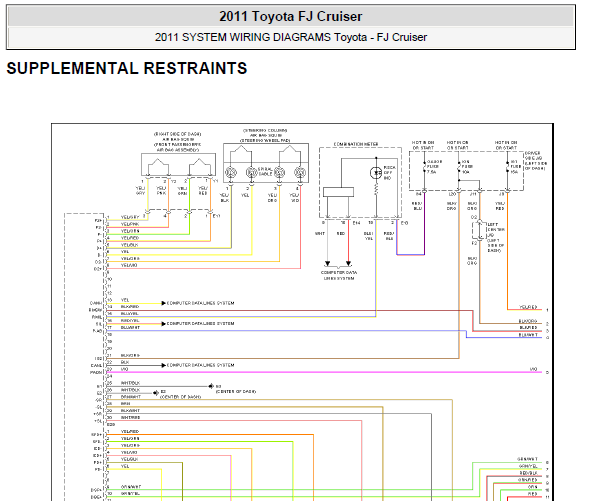Select '2011 SYSTEM WIRING DIAGRAMS Toyota - FJ Cruiser' subtitle
The height and width of the screenshot is (501, 606).
[291, 37]
